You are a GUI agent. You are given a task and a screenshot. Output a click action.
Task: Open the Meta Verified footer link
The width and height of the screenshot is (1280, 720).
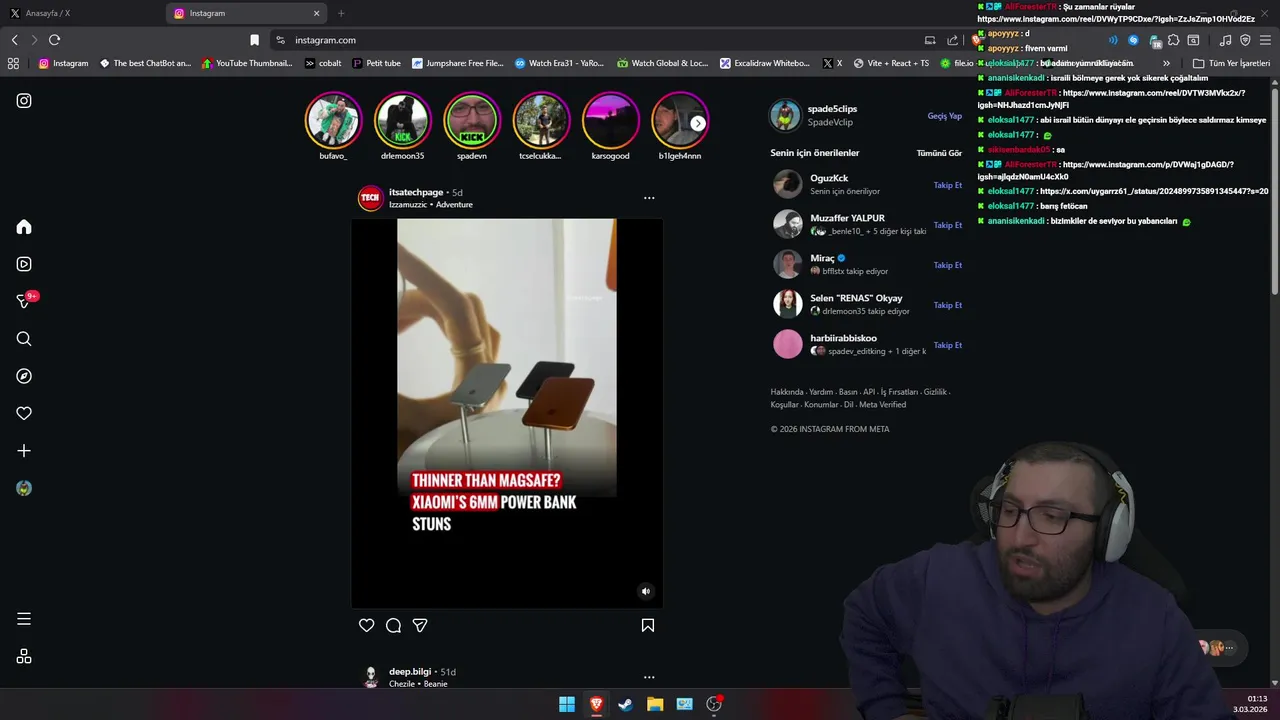click(882, 405)
